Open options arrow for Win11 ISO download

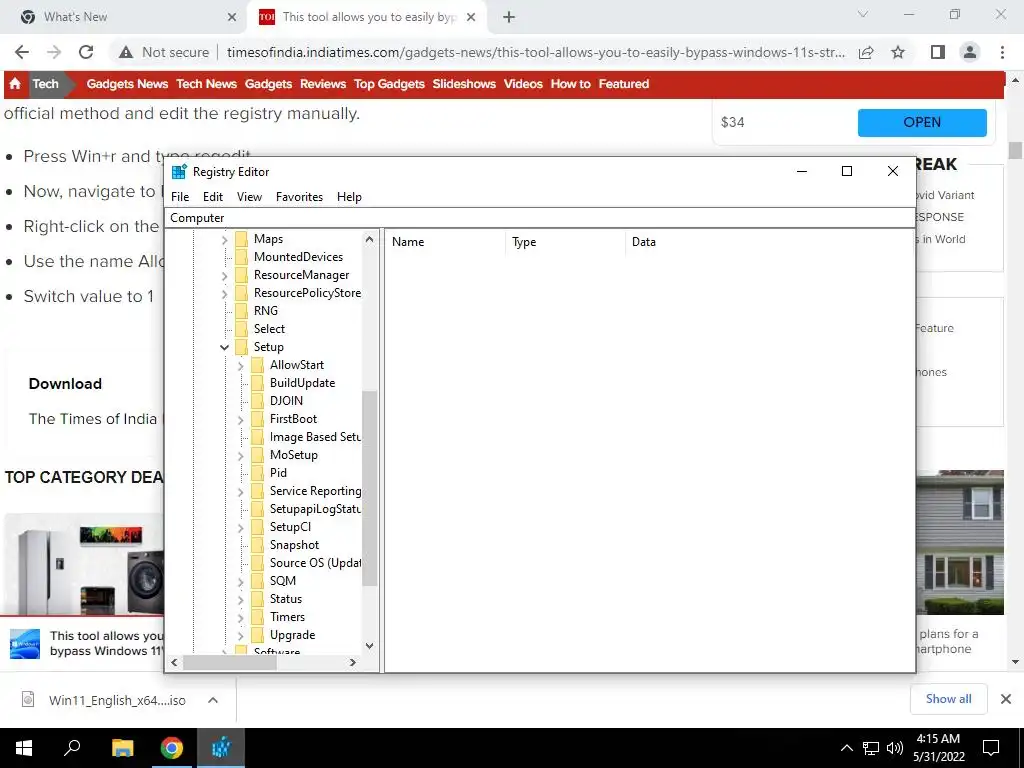click(213, 700)
